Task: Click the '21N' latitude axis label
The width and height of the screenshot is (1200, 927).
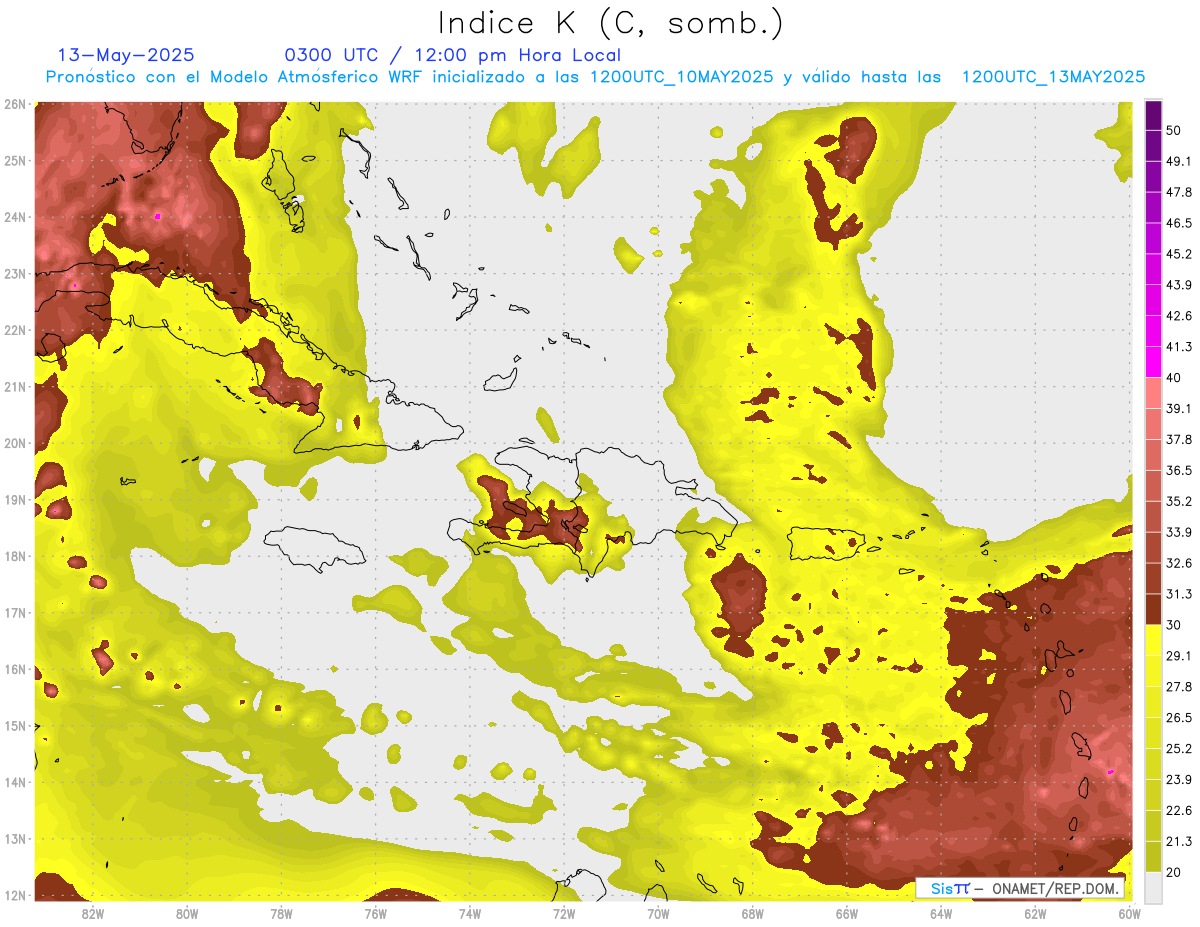Action: click(x=15, y=387)
